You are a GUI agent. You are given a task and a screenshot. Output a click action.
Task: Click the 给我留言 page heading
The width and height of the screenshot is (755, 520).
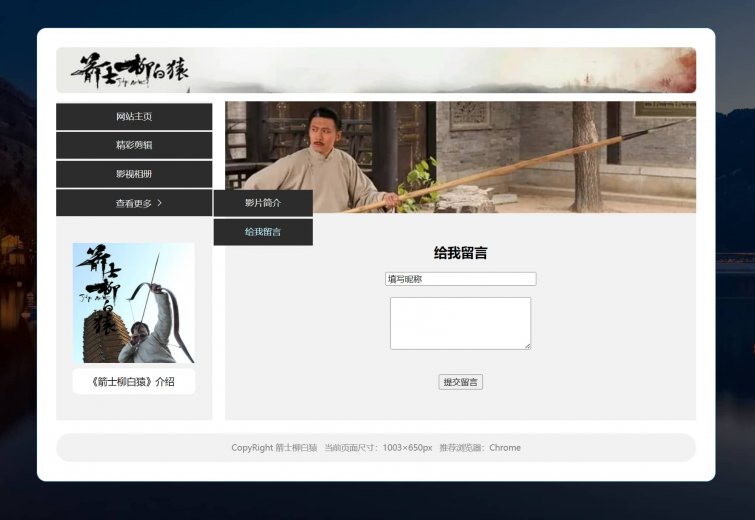point(460,253)
